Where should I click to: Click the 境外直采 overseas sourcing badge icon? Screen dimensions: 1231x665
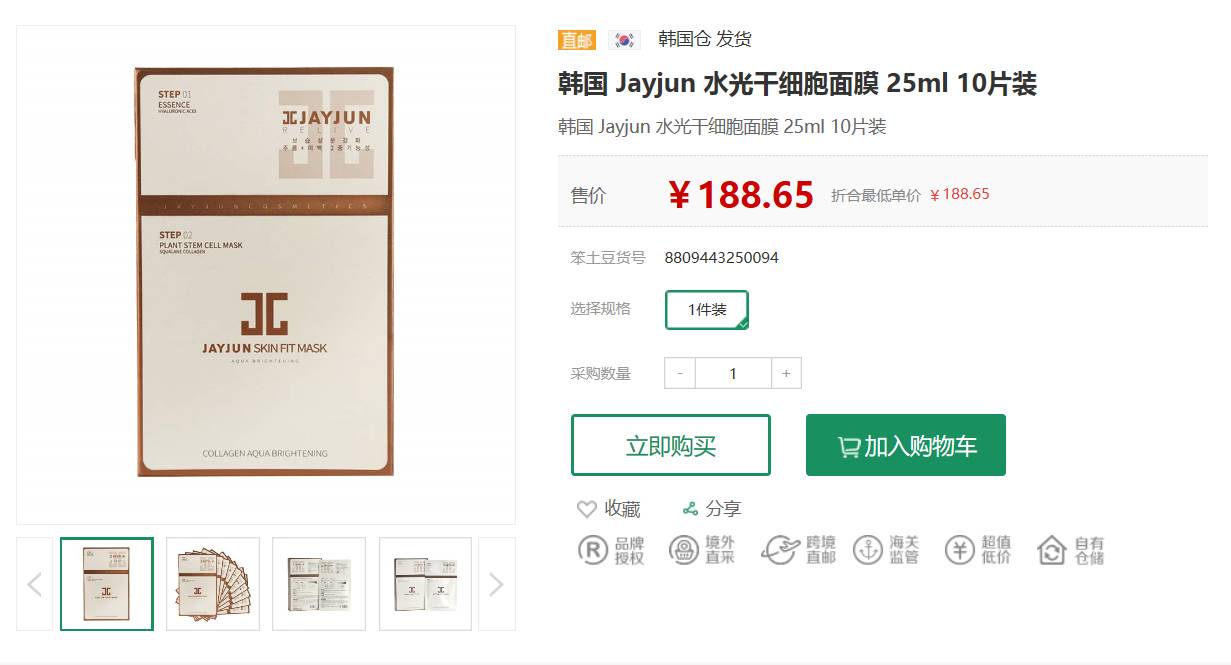pos(684,550)
